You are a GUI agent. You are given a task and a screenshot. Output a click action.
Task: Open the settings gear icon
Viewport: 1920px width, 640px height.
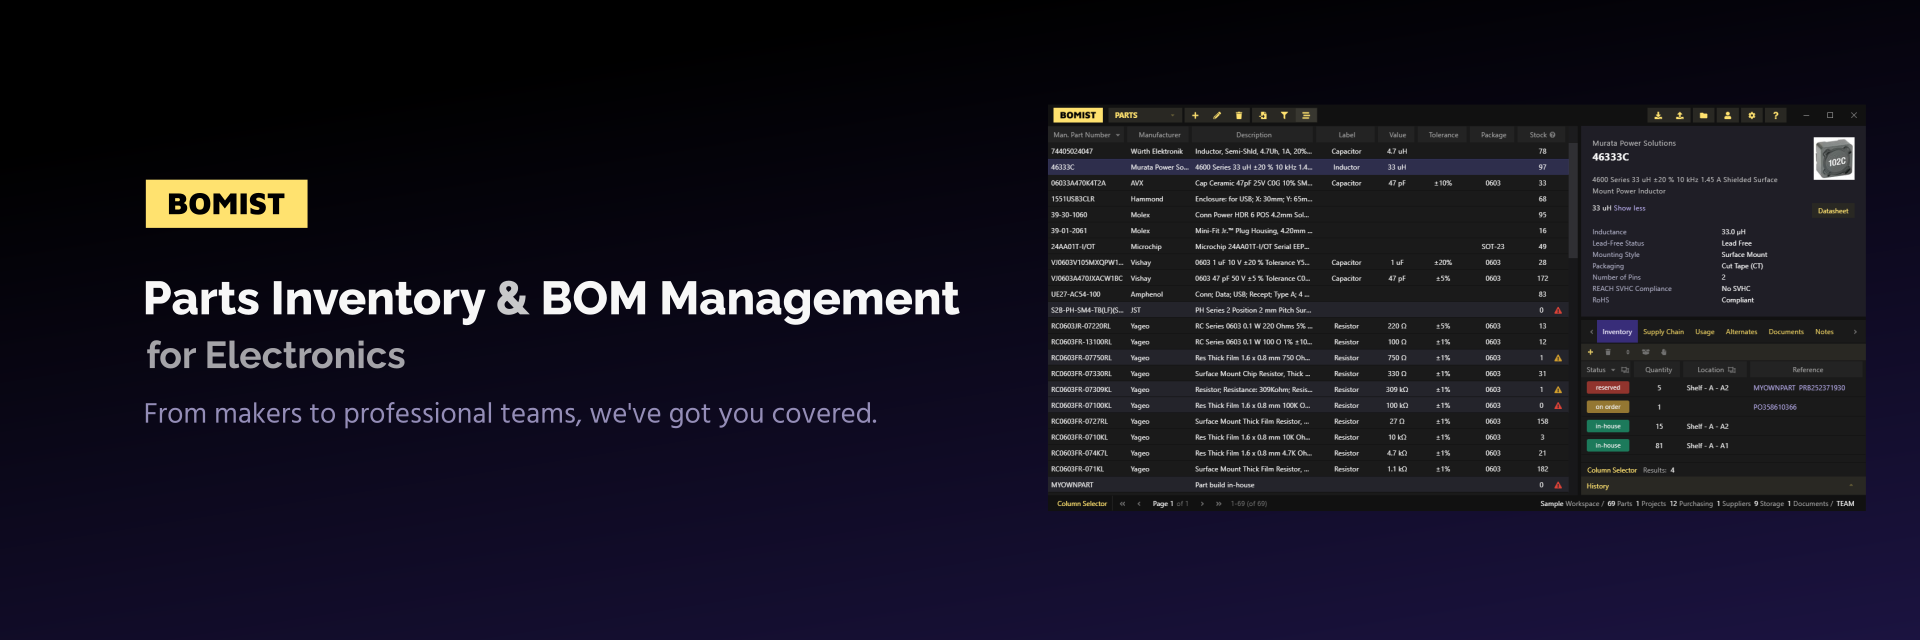pos(1752,116)
